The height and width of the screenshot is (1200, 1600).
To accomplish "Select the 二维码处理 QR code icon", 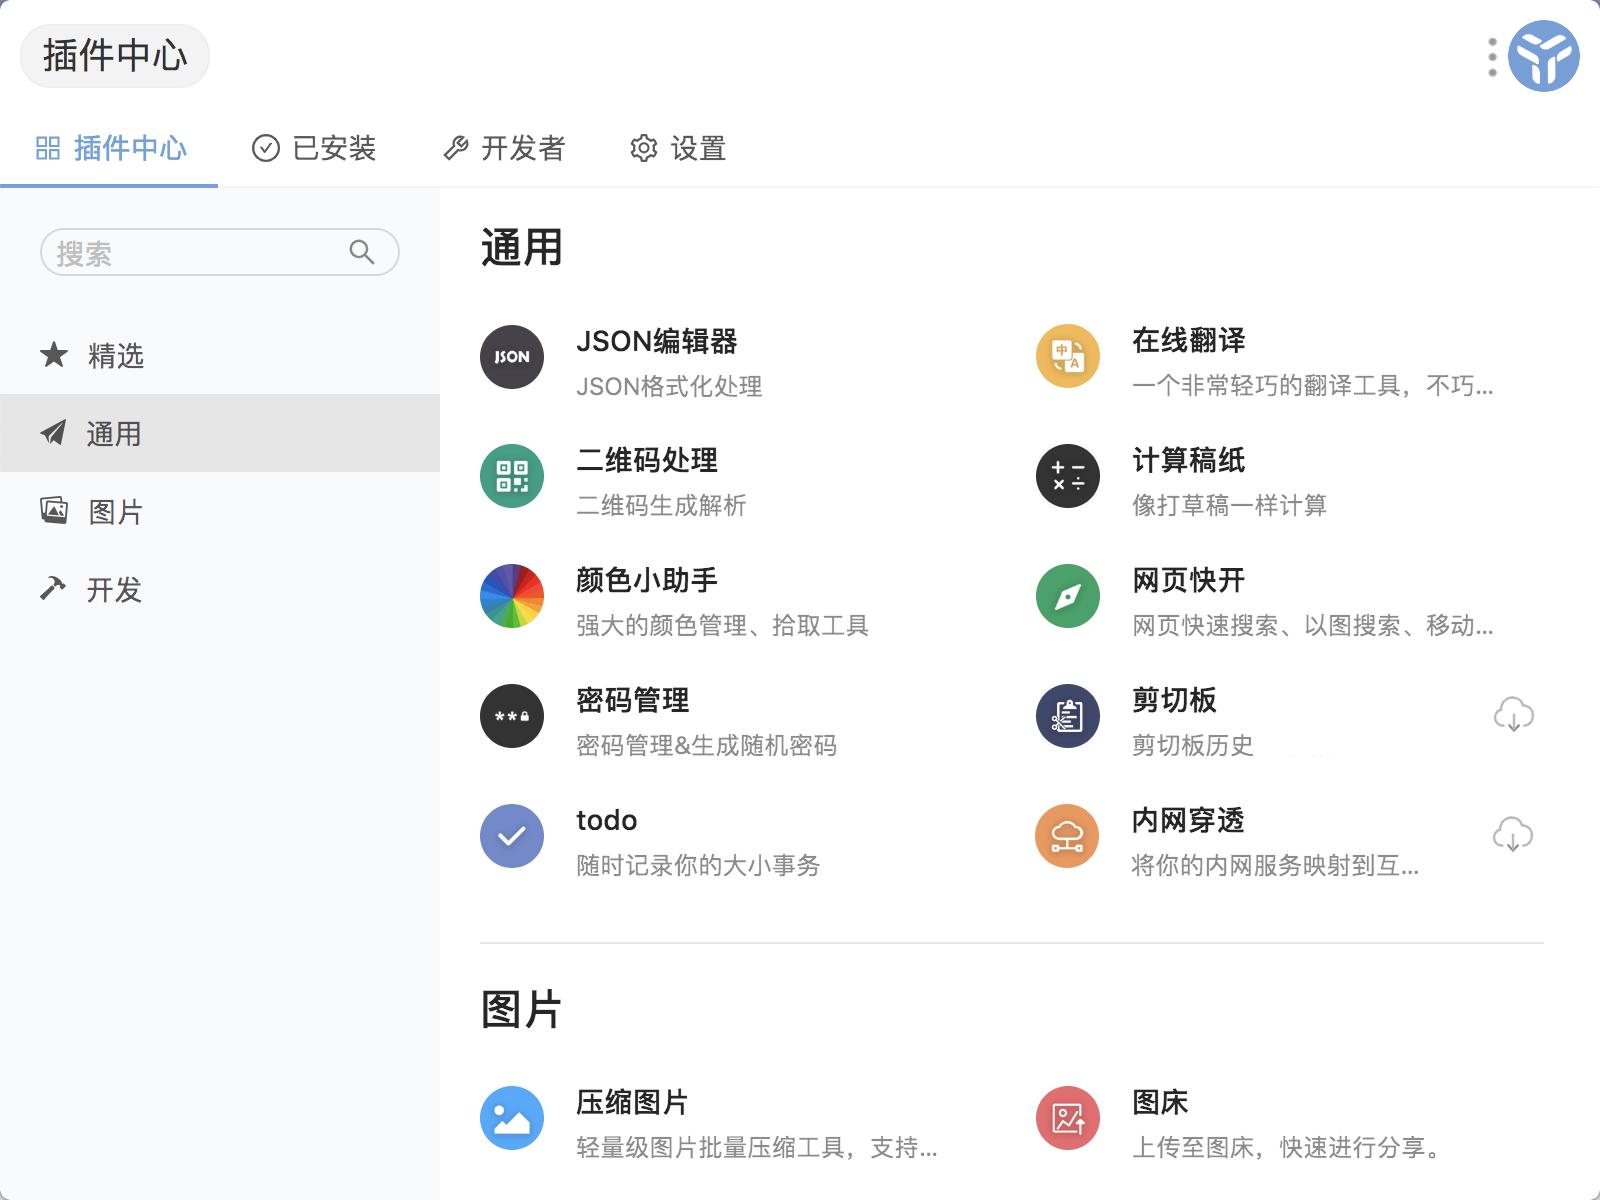I will point(511,477).
